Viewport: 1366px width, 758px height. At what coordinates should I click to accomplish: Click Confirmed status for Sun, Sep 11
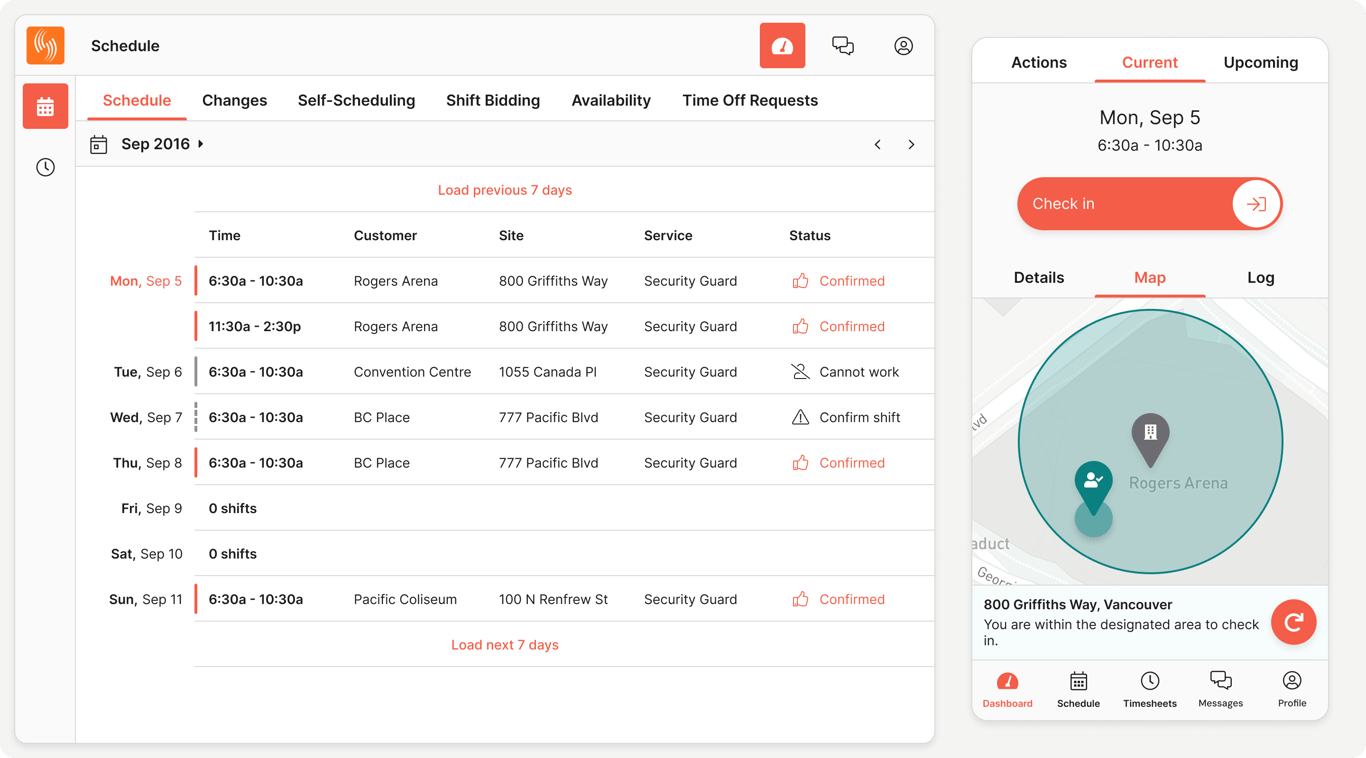[852, 599]
